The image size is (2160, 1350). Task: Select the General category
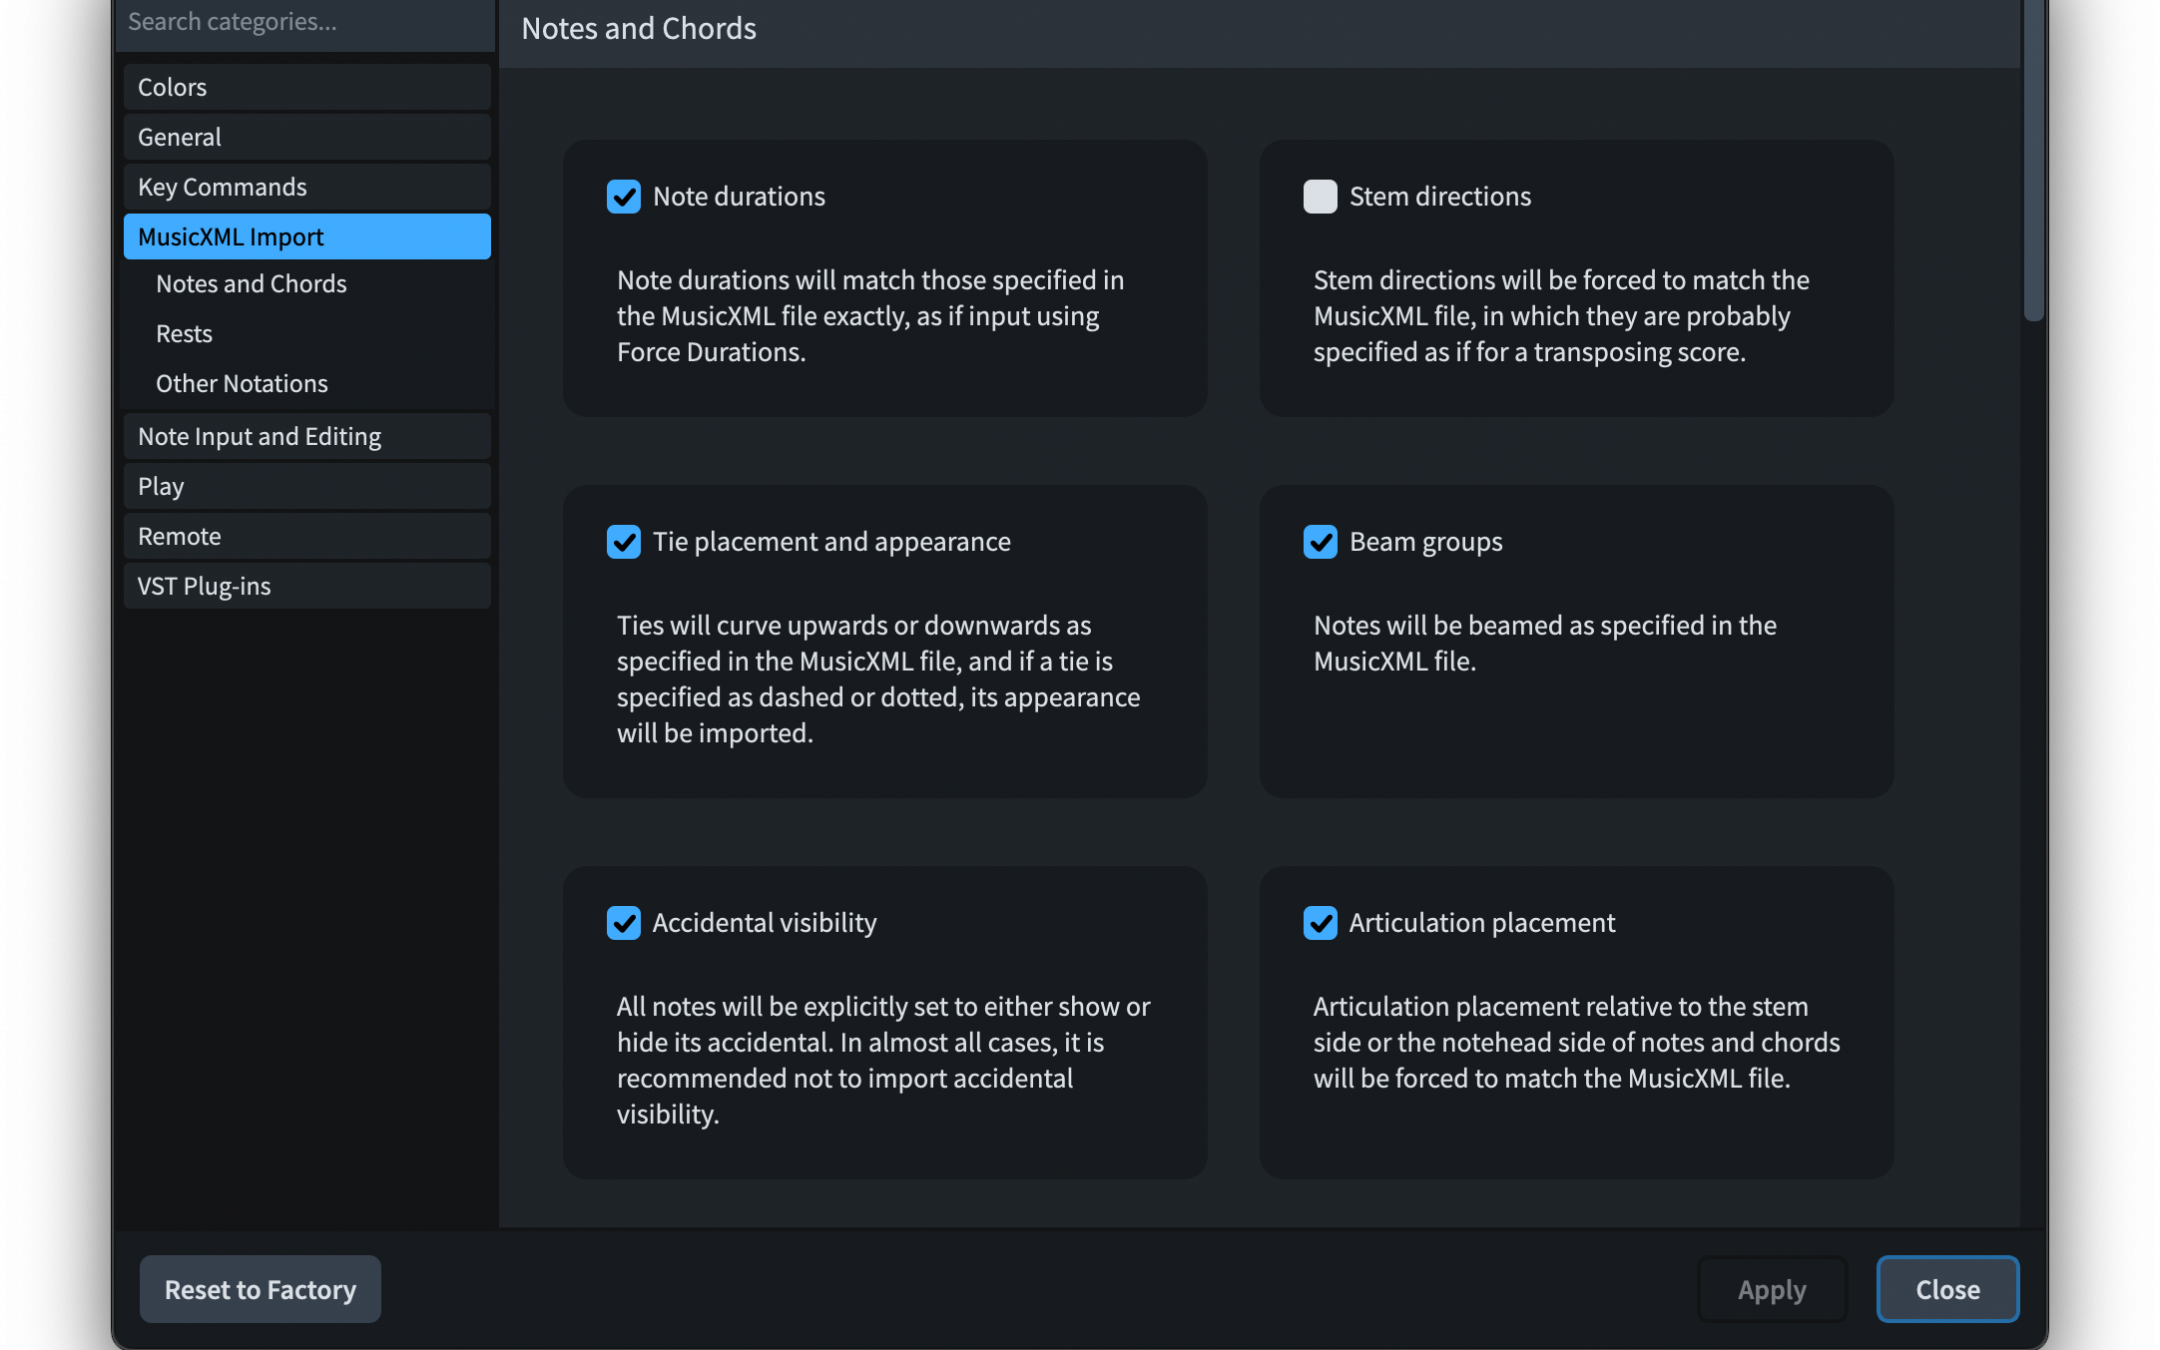tap(307, 137)
